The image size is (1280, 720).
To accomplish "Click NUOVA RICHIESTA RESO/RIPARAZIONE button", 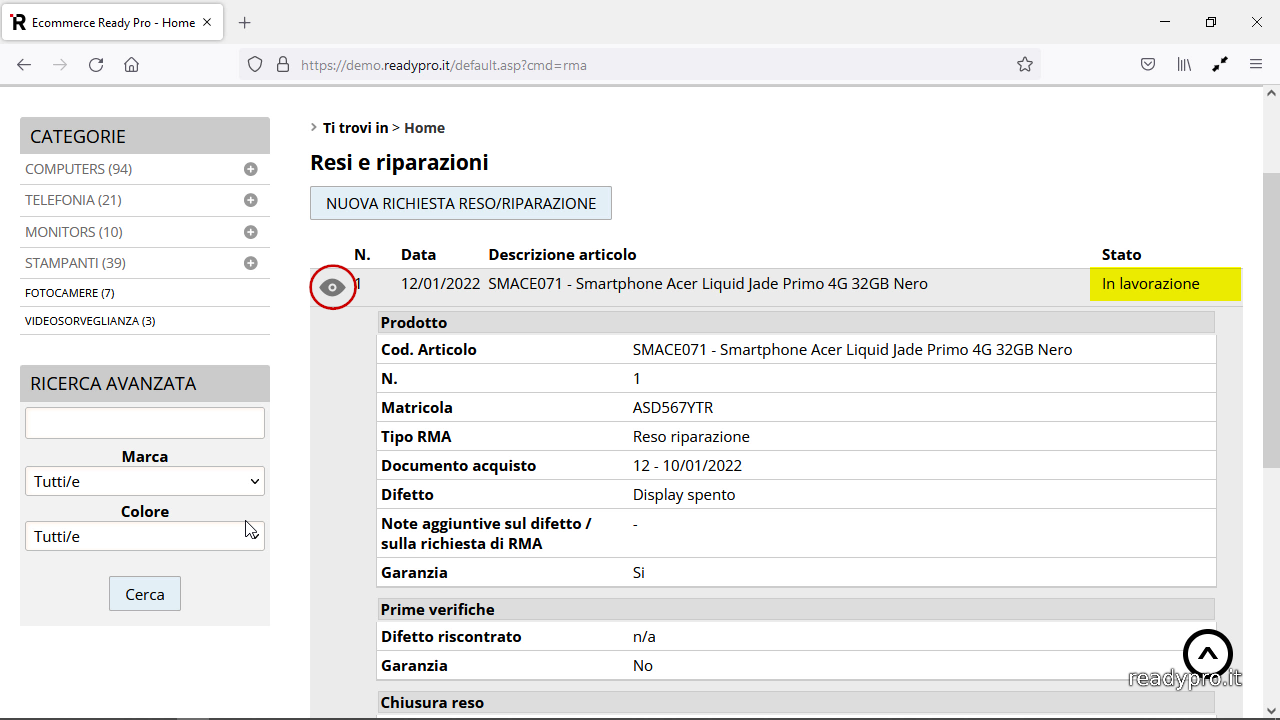I will (461, 203).
